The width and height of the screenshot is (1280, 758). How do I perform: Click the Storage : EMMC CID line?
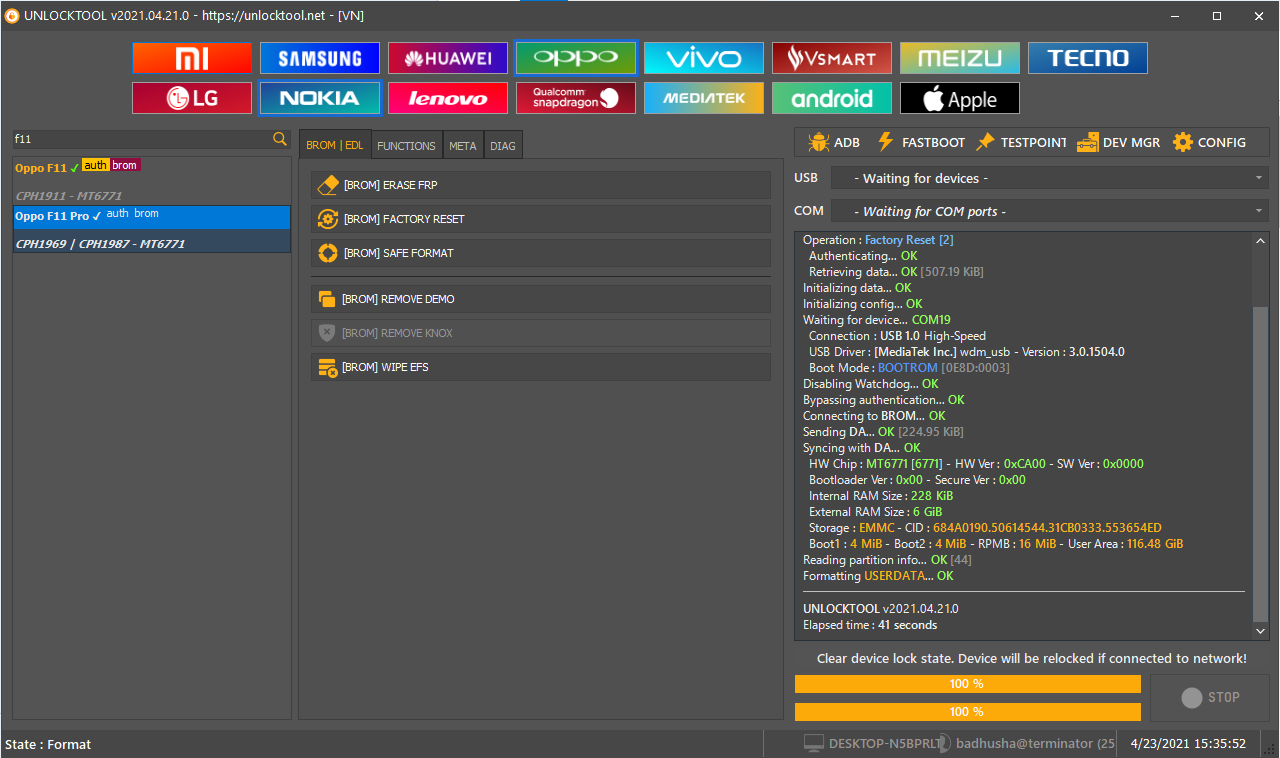985,528
